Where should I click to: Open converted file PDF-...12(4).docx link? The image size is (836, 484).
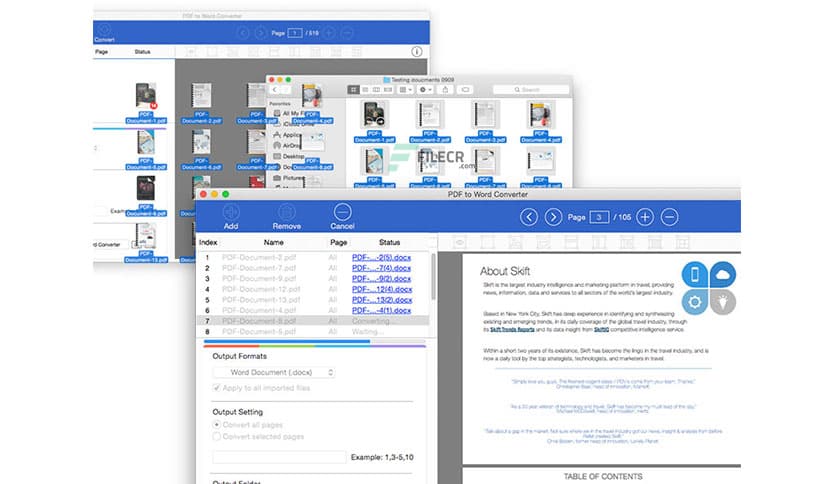point(382,289)
